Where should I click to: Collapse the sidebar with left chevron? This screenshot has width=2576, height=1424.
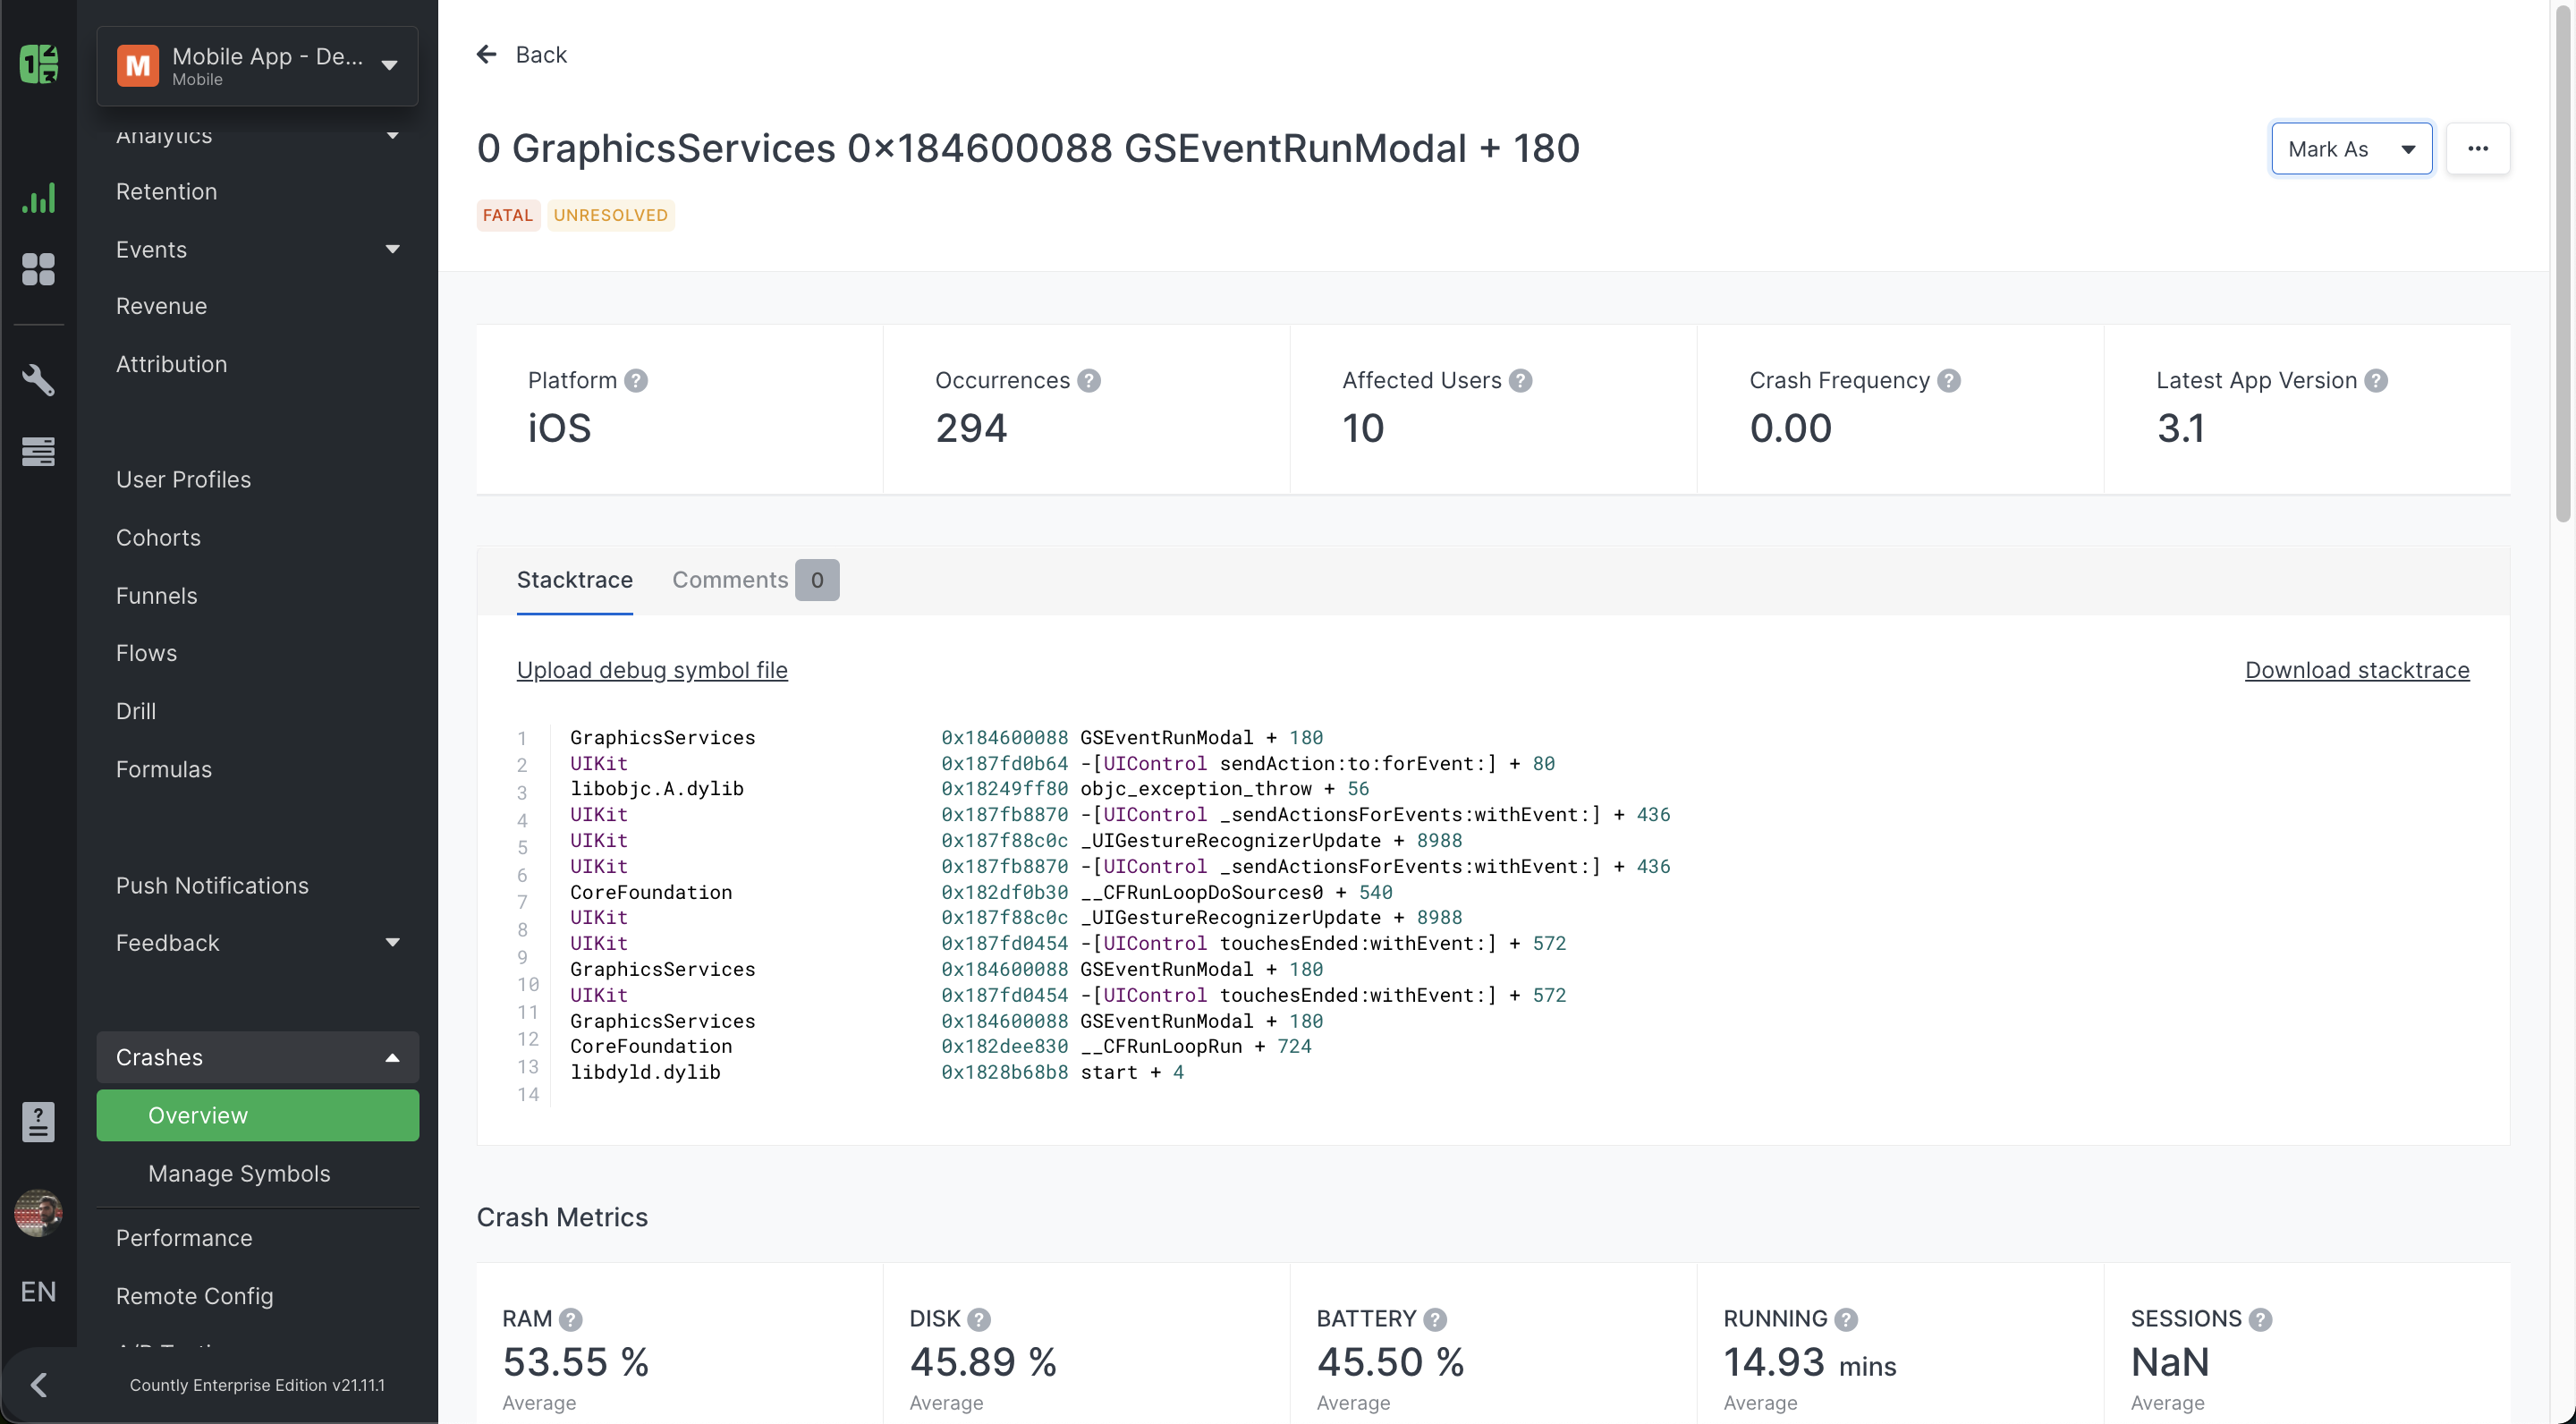coord(39,1385)
